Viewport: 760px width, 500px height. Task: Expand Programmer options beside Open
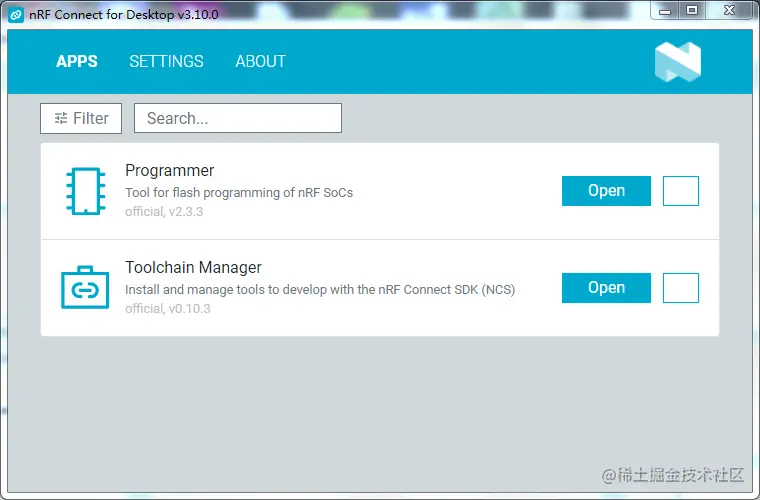coord(681,191)
